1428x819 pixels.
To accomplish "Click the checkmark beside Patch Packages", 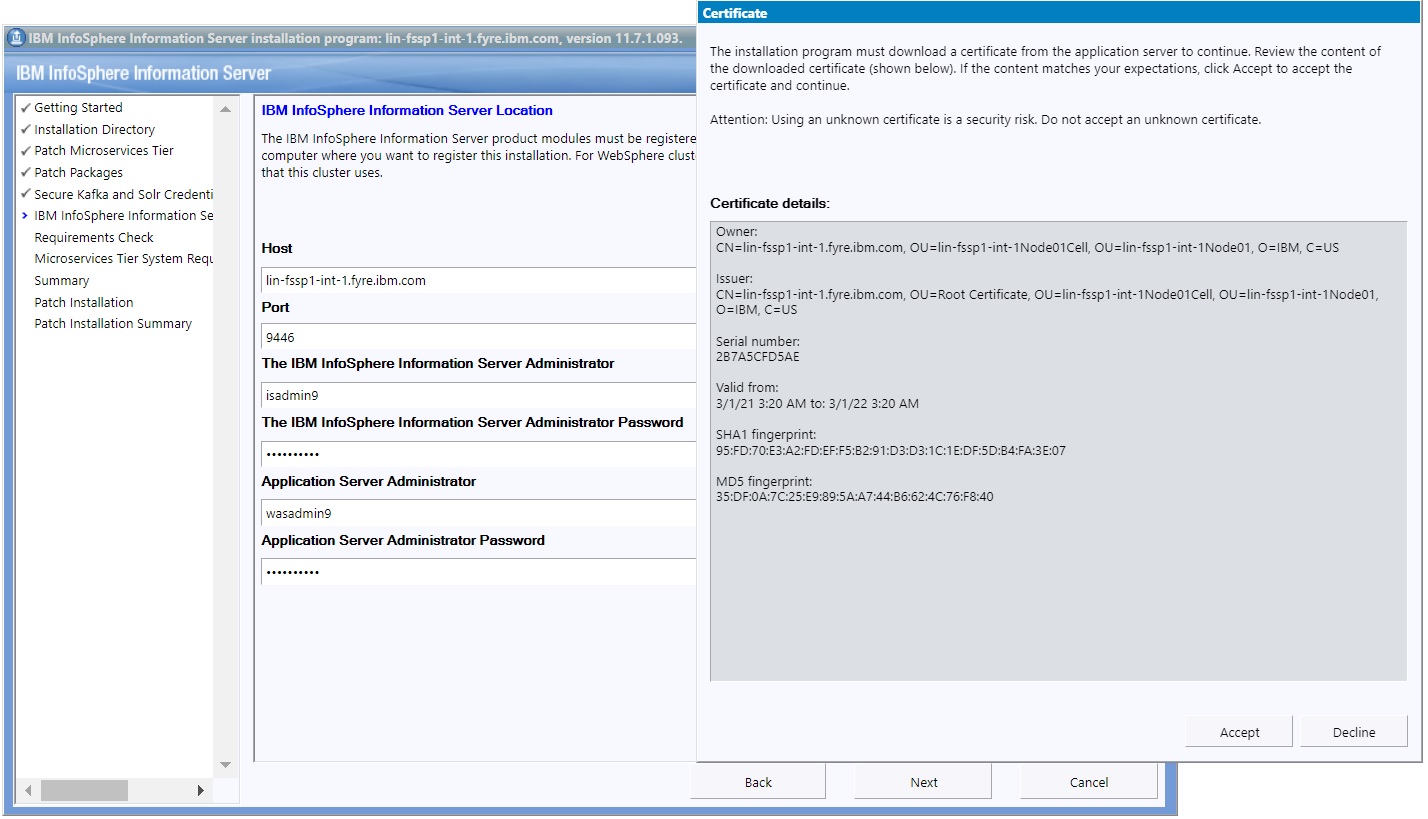I will [25, 172].
